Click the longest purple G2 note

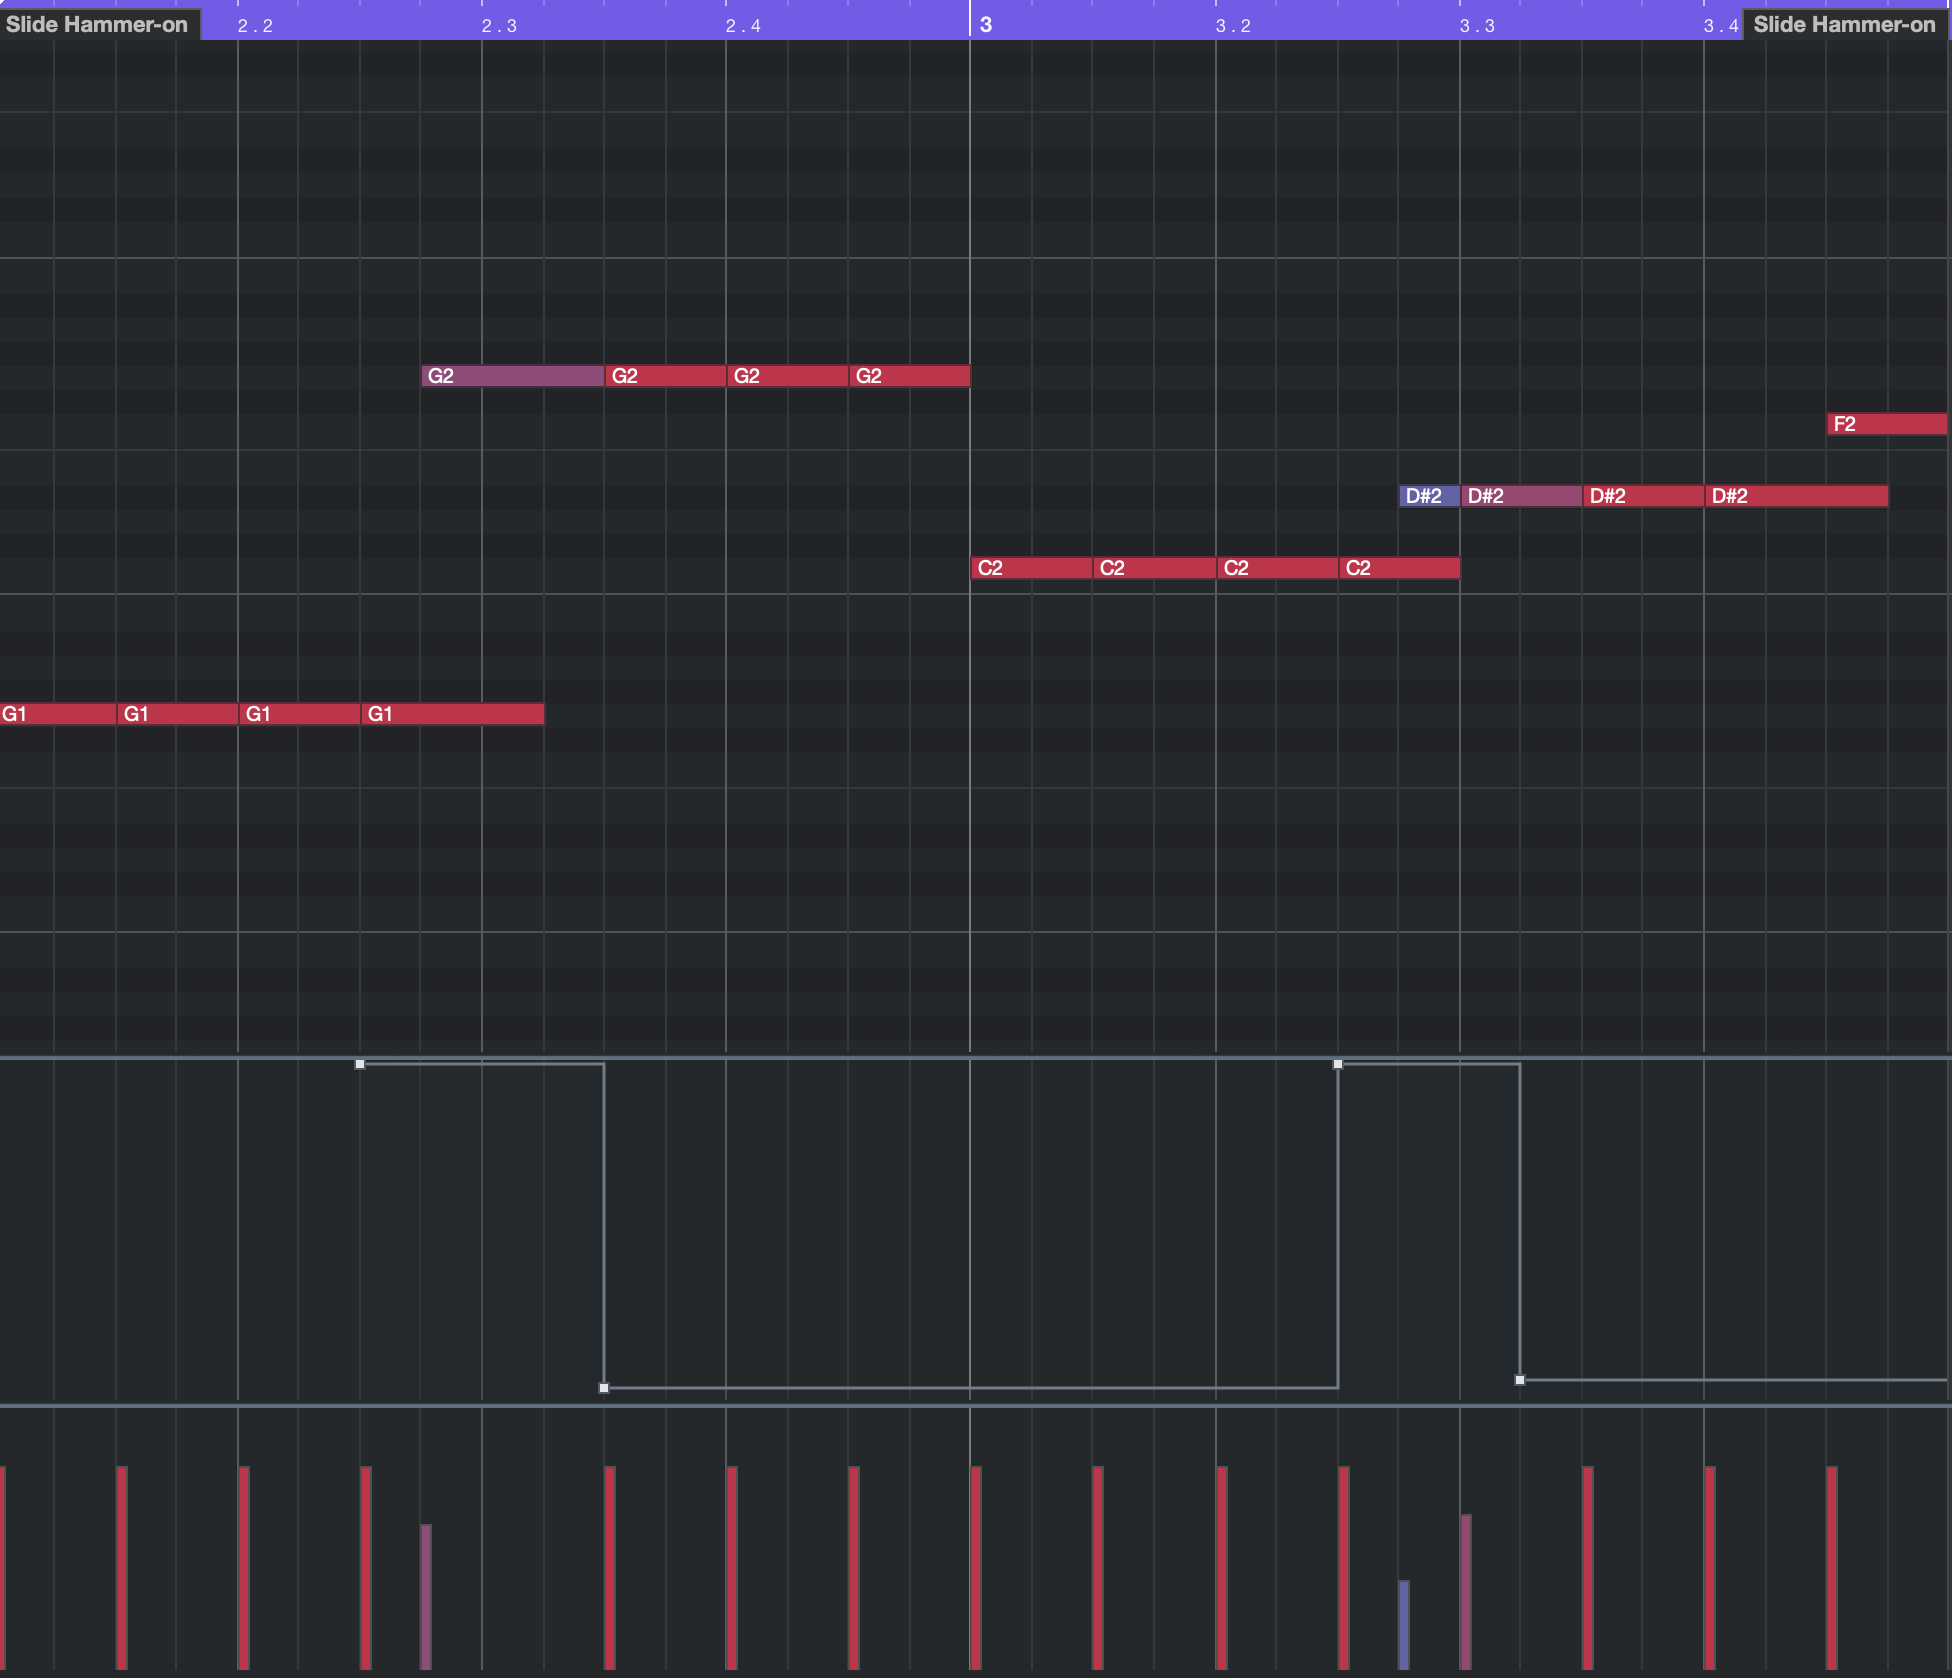[x=512, y=376]
